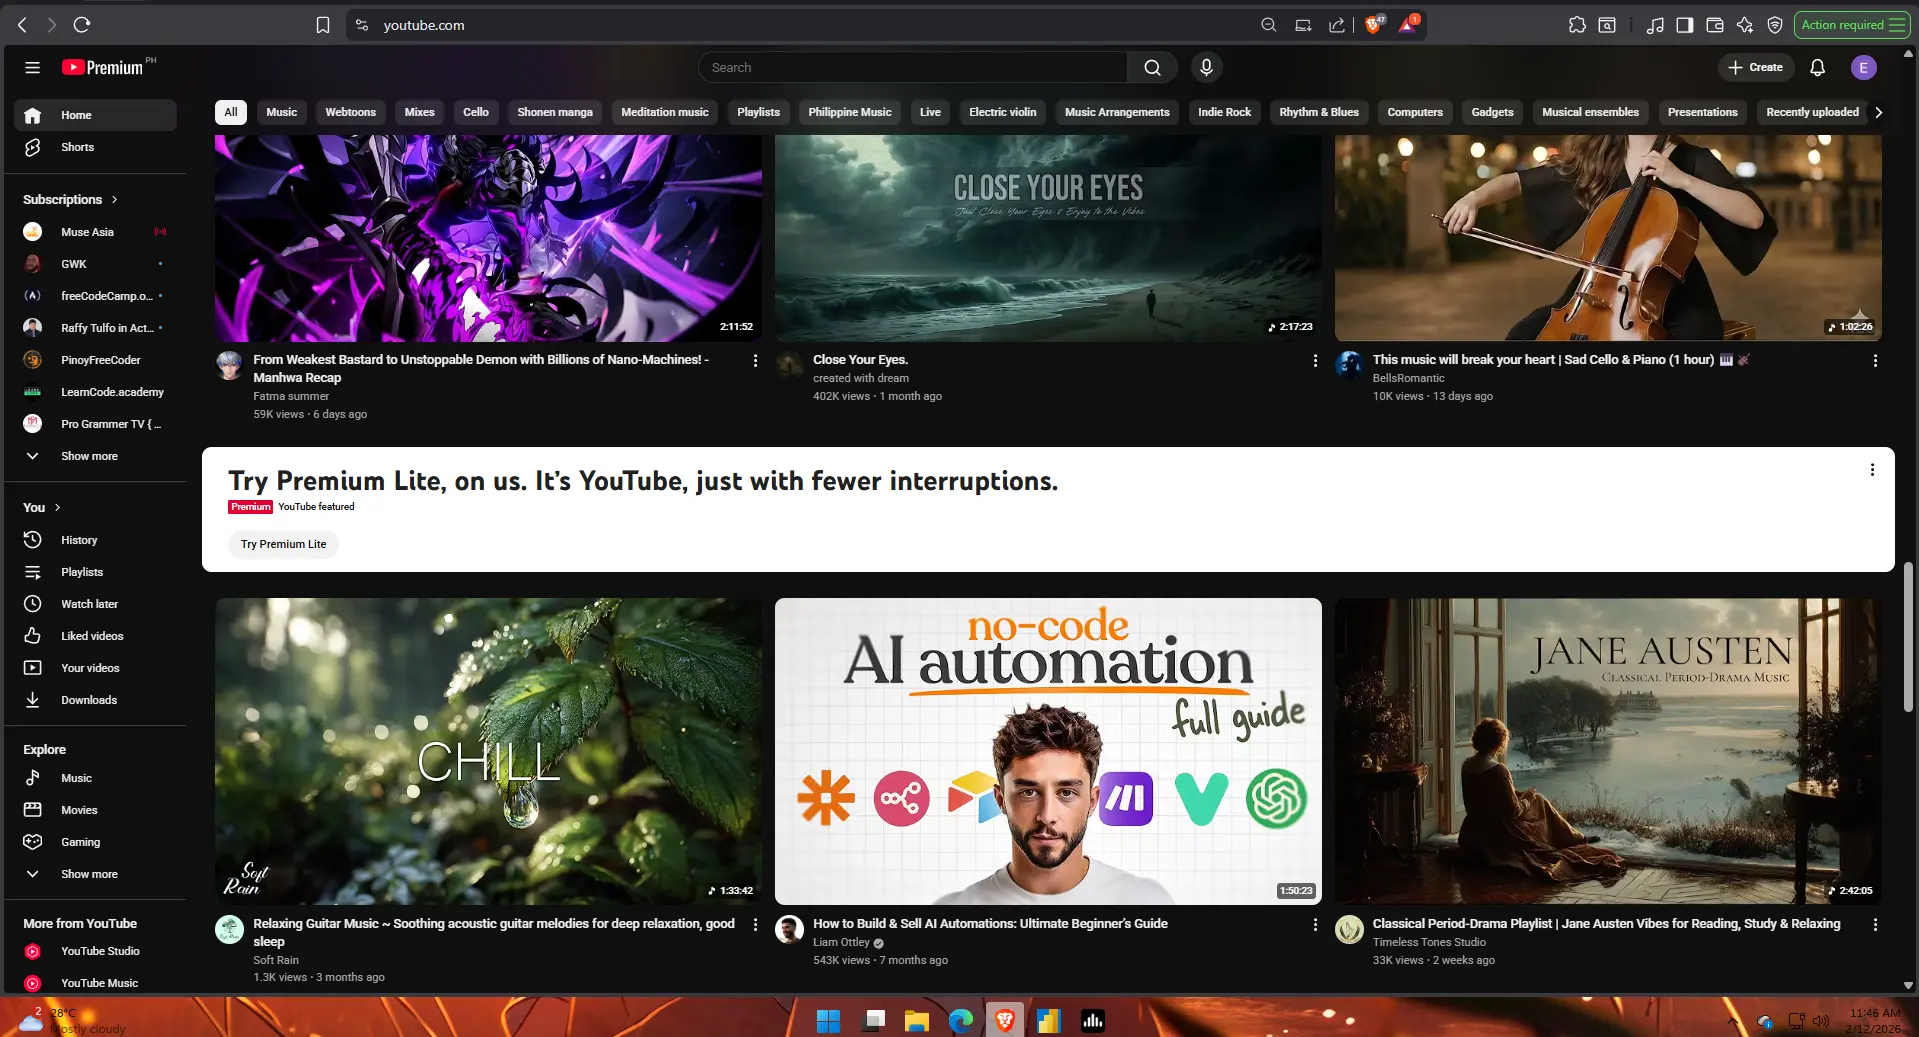
Task: Open Gaming in Explore
Action: pyautogui.click(x=96, y=842)
